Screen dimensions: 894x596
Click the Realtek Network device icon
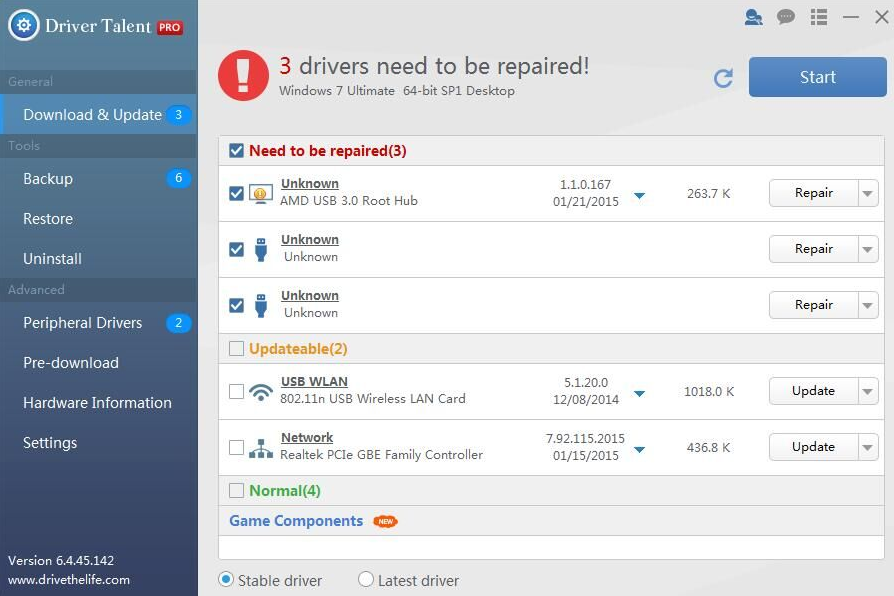[261, 448]
